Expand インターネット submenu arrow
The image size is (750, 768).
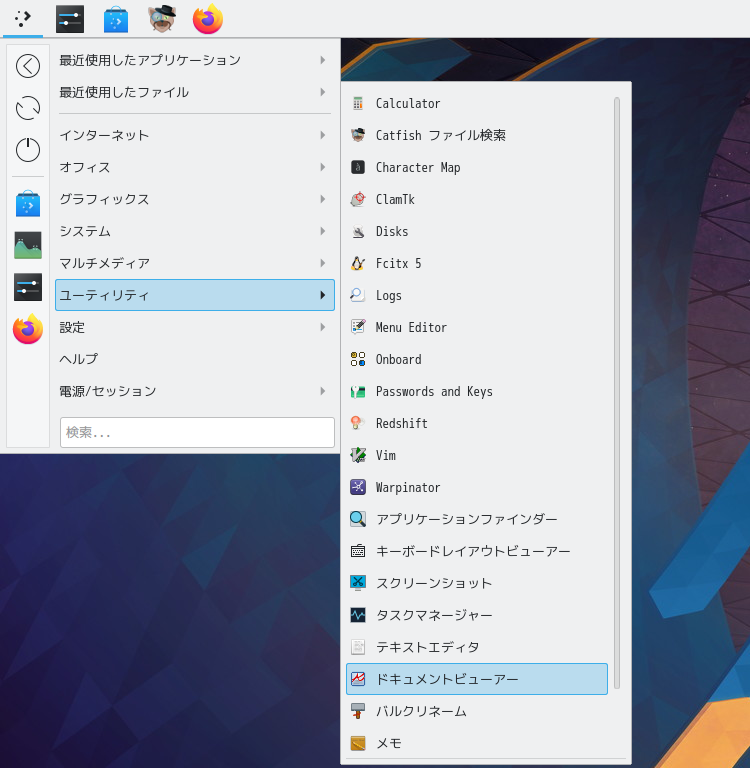(x=322, y=135)
